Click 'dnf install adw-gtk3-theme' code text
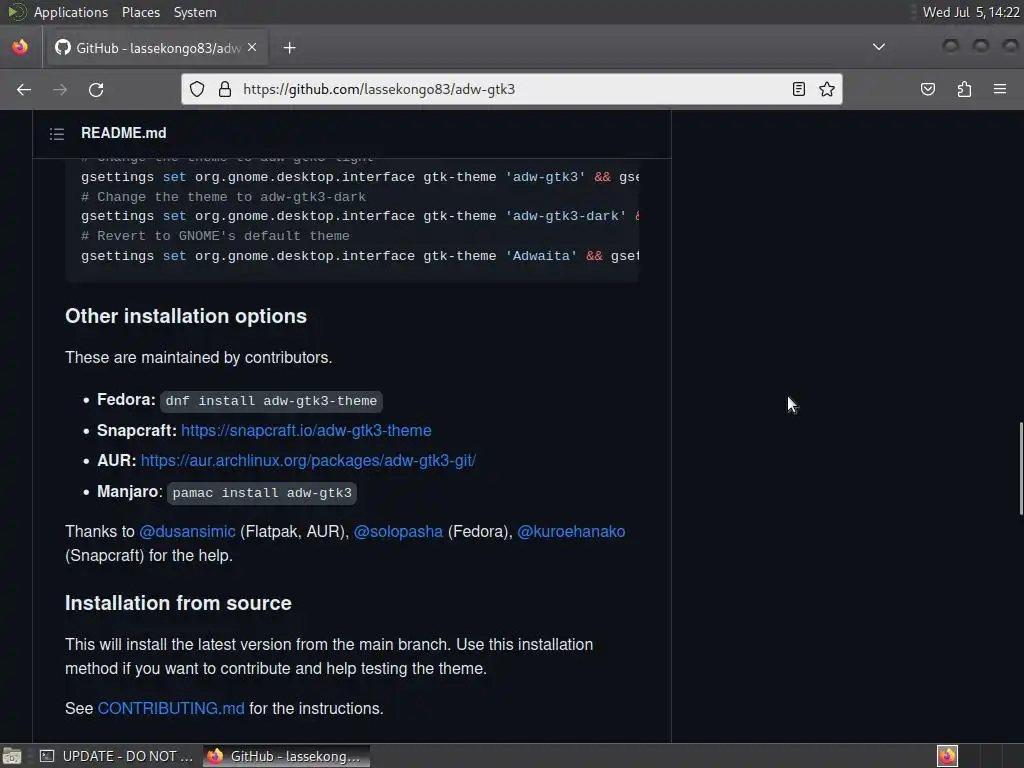The height and width of the screenshot is (768, 1024). [x=271, y=401]
